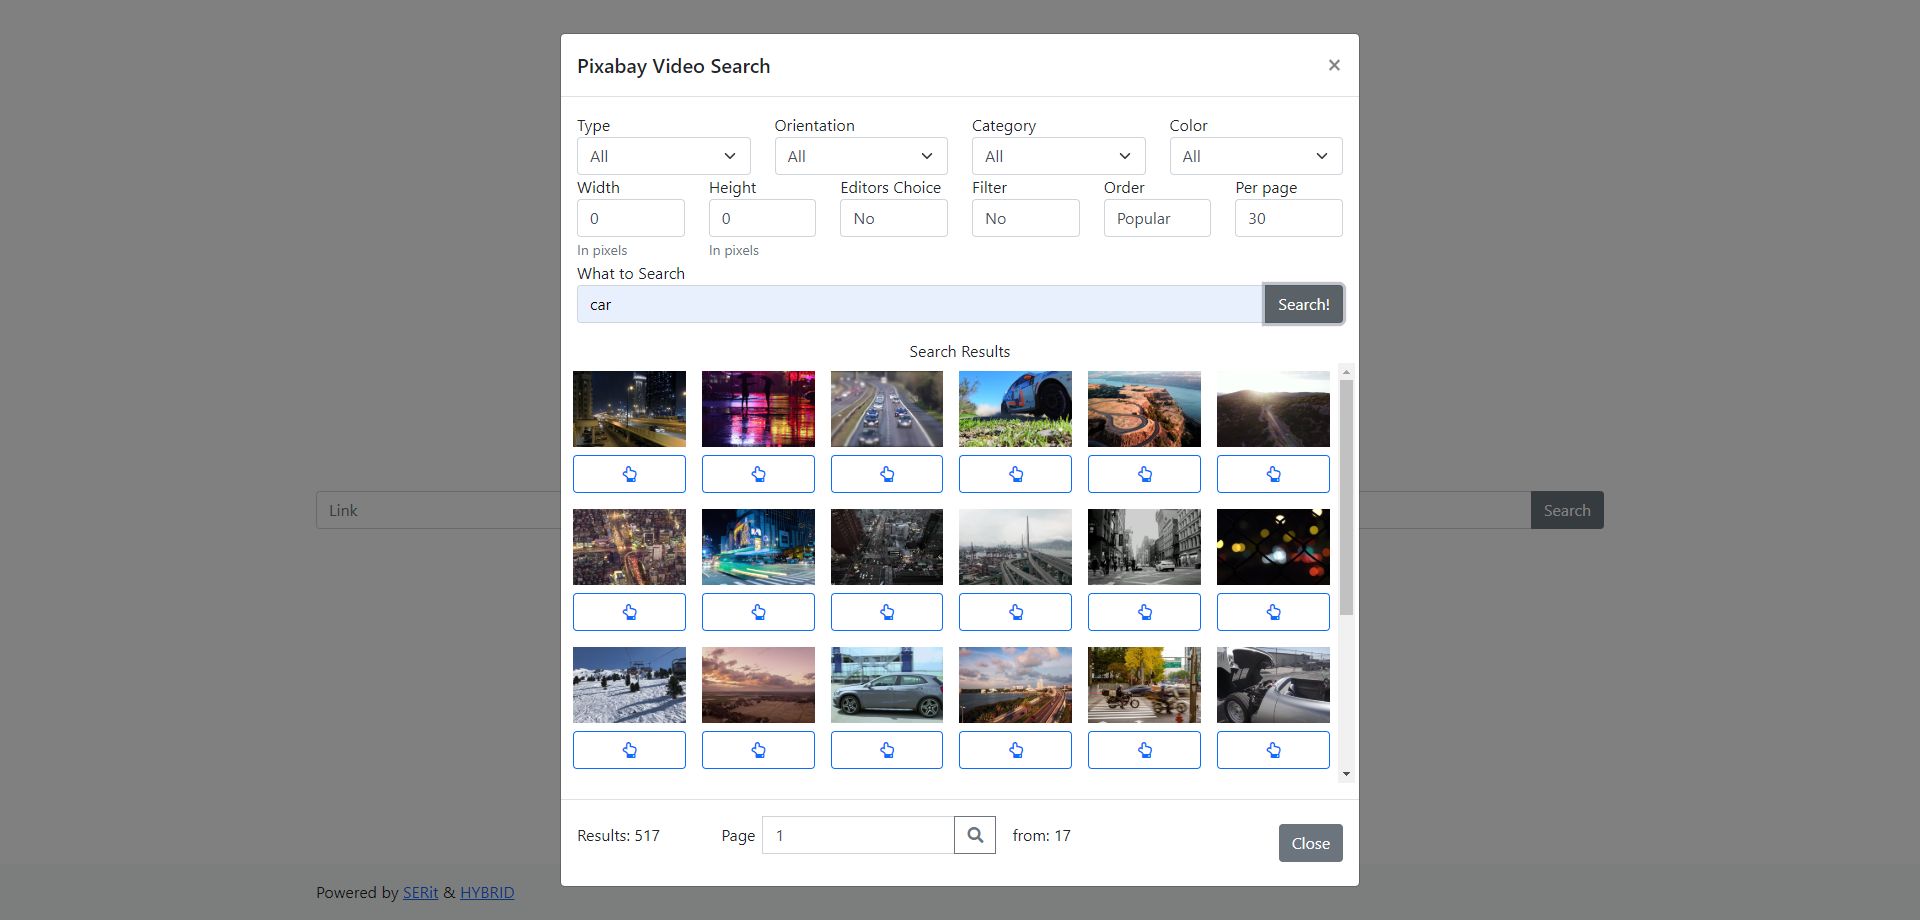This screenshot has height=920, width=1920.
Task: Click select icon under cable-stayed bridge video
Action: [x=1015, y=612]
